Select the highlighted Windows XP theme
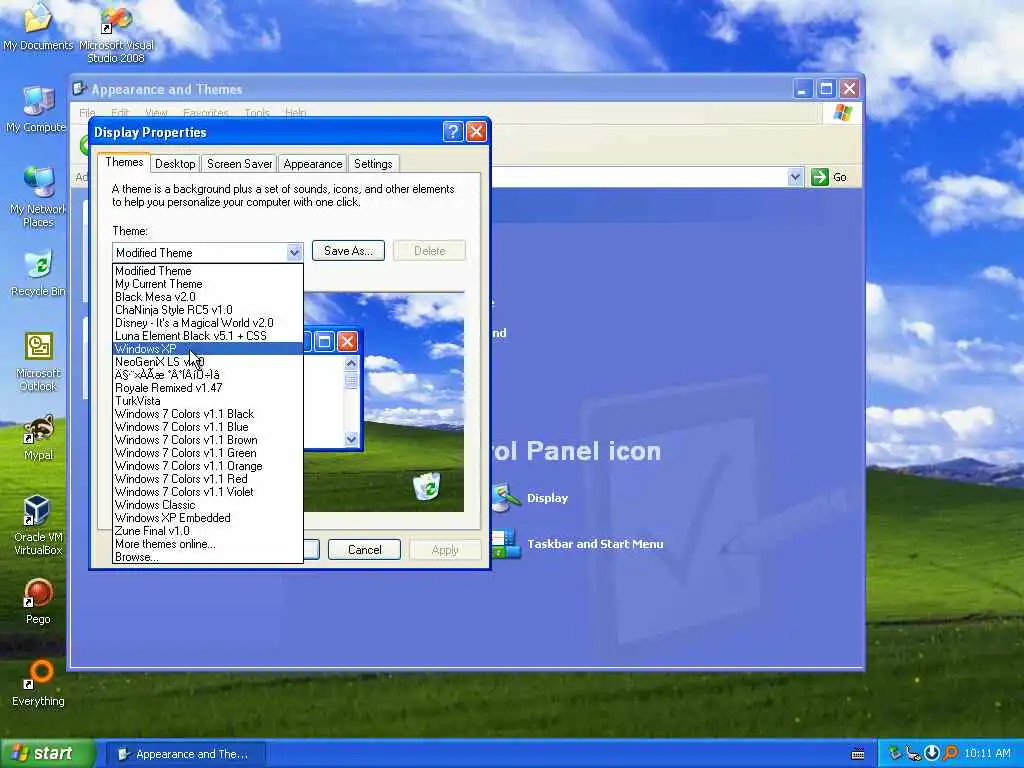The image size is (1024, 768). (x=208, y=349)
